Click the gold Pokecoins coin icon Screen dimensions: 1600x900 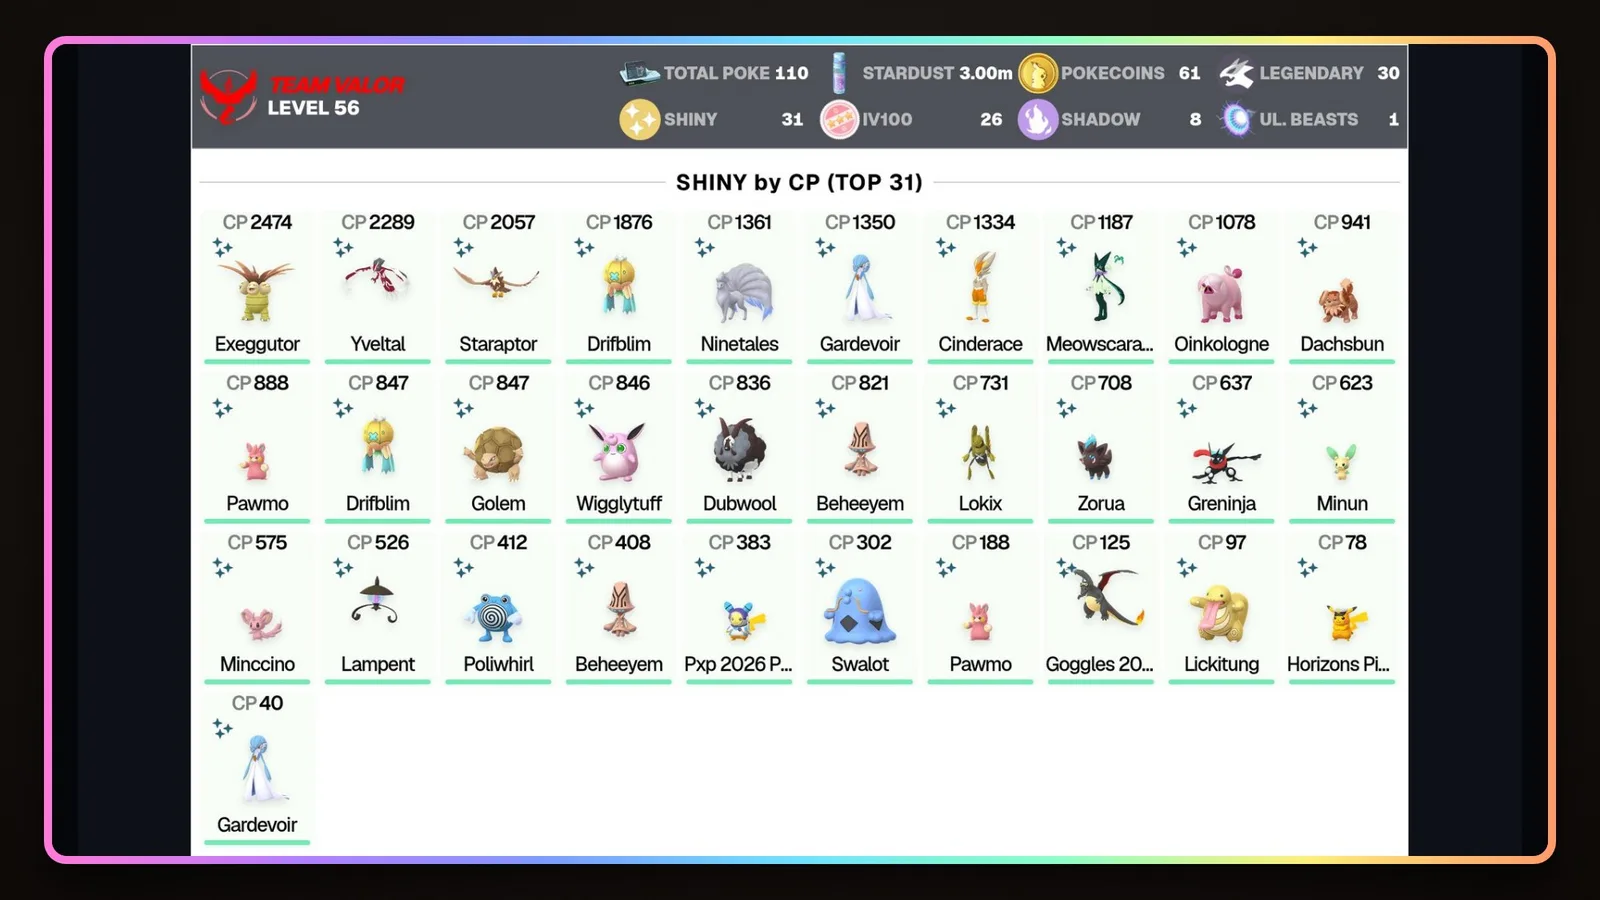pyautogui.click(x=1038, y=73)
